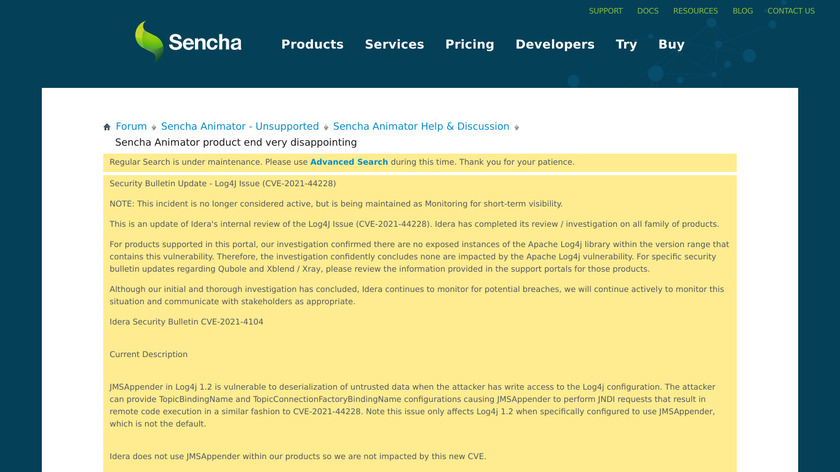
Task: Open the Services menu
Action: pyautogui.click(x=394, y=44)
